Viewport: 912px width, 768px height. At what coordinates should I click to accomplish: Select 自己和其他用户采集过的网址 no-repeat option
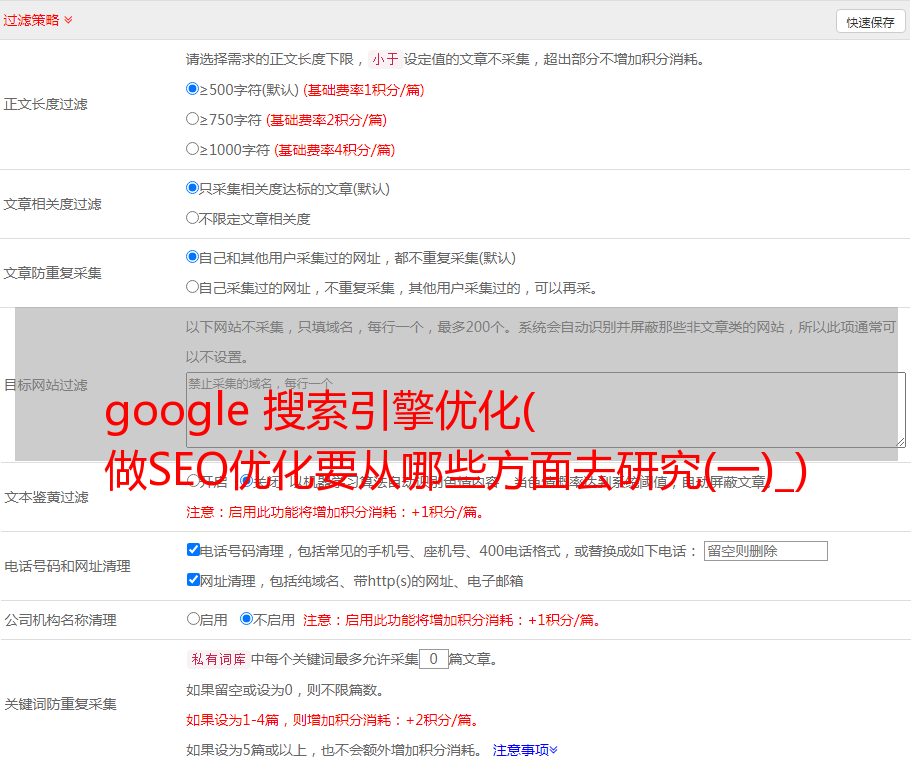click(192, 257)
